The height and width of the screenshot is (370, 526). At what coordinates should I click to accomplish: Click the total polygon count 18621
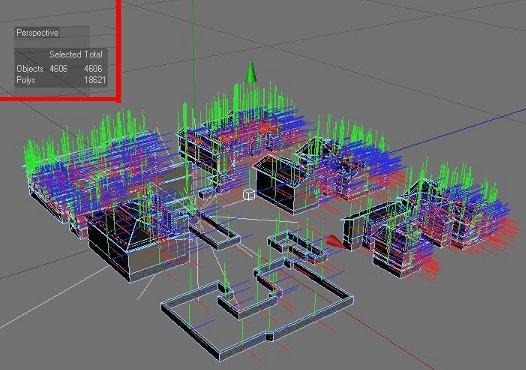[95, 80]
